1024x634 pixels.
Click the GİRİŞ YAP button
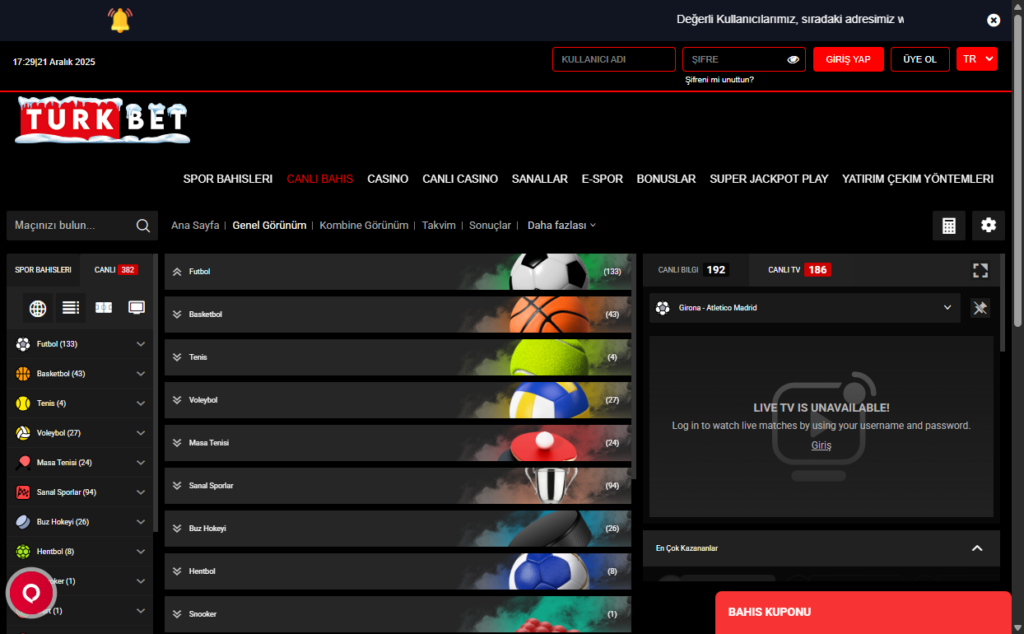tap(848, 59)
